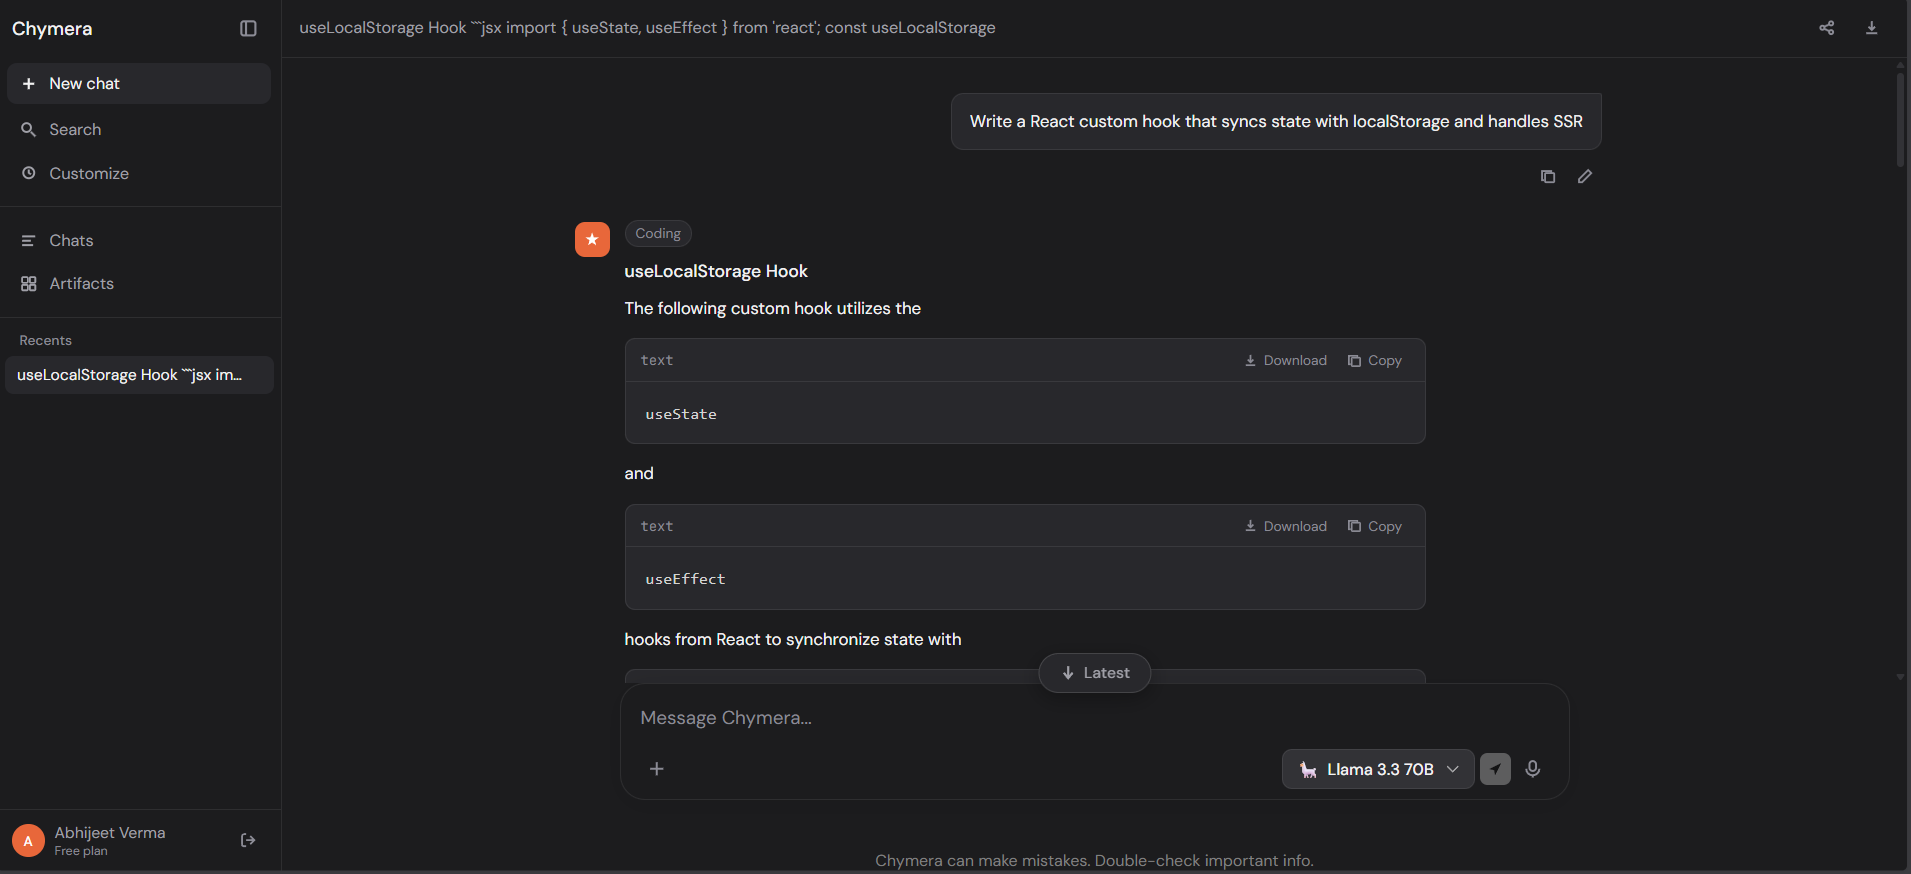Copy the user message with copy icon
This screenshot has width=1911, height=874.
coord(1548,177)
